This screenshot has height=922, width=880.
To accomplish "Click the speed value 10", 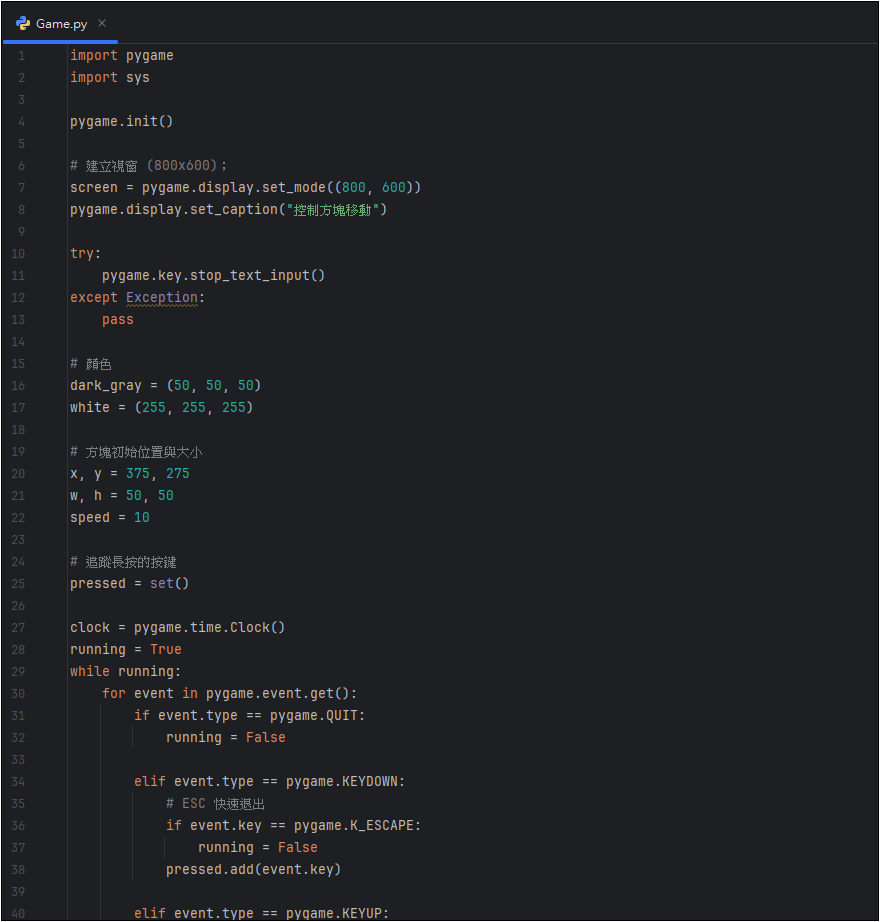I will click(x=141, y=518).
